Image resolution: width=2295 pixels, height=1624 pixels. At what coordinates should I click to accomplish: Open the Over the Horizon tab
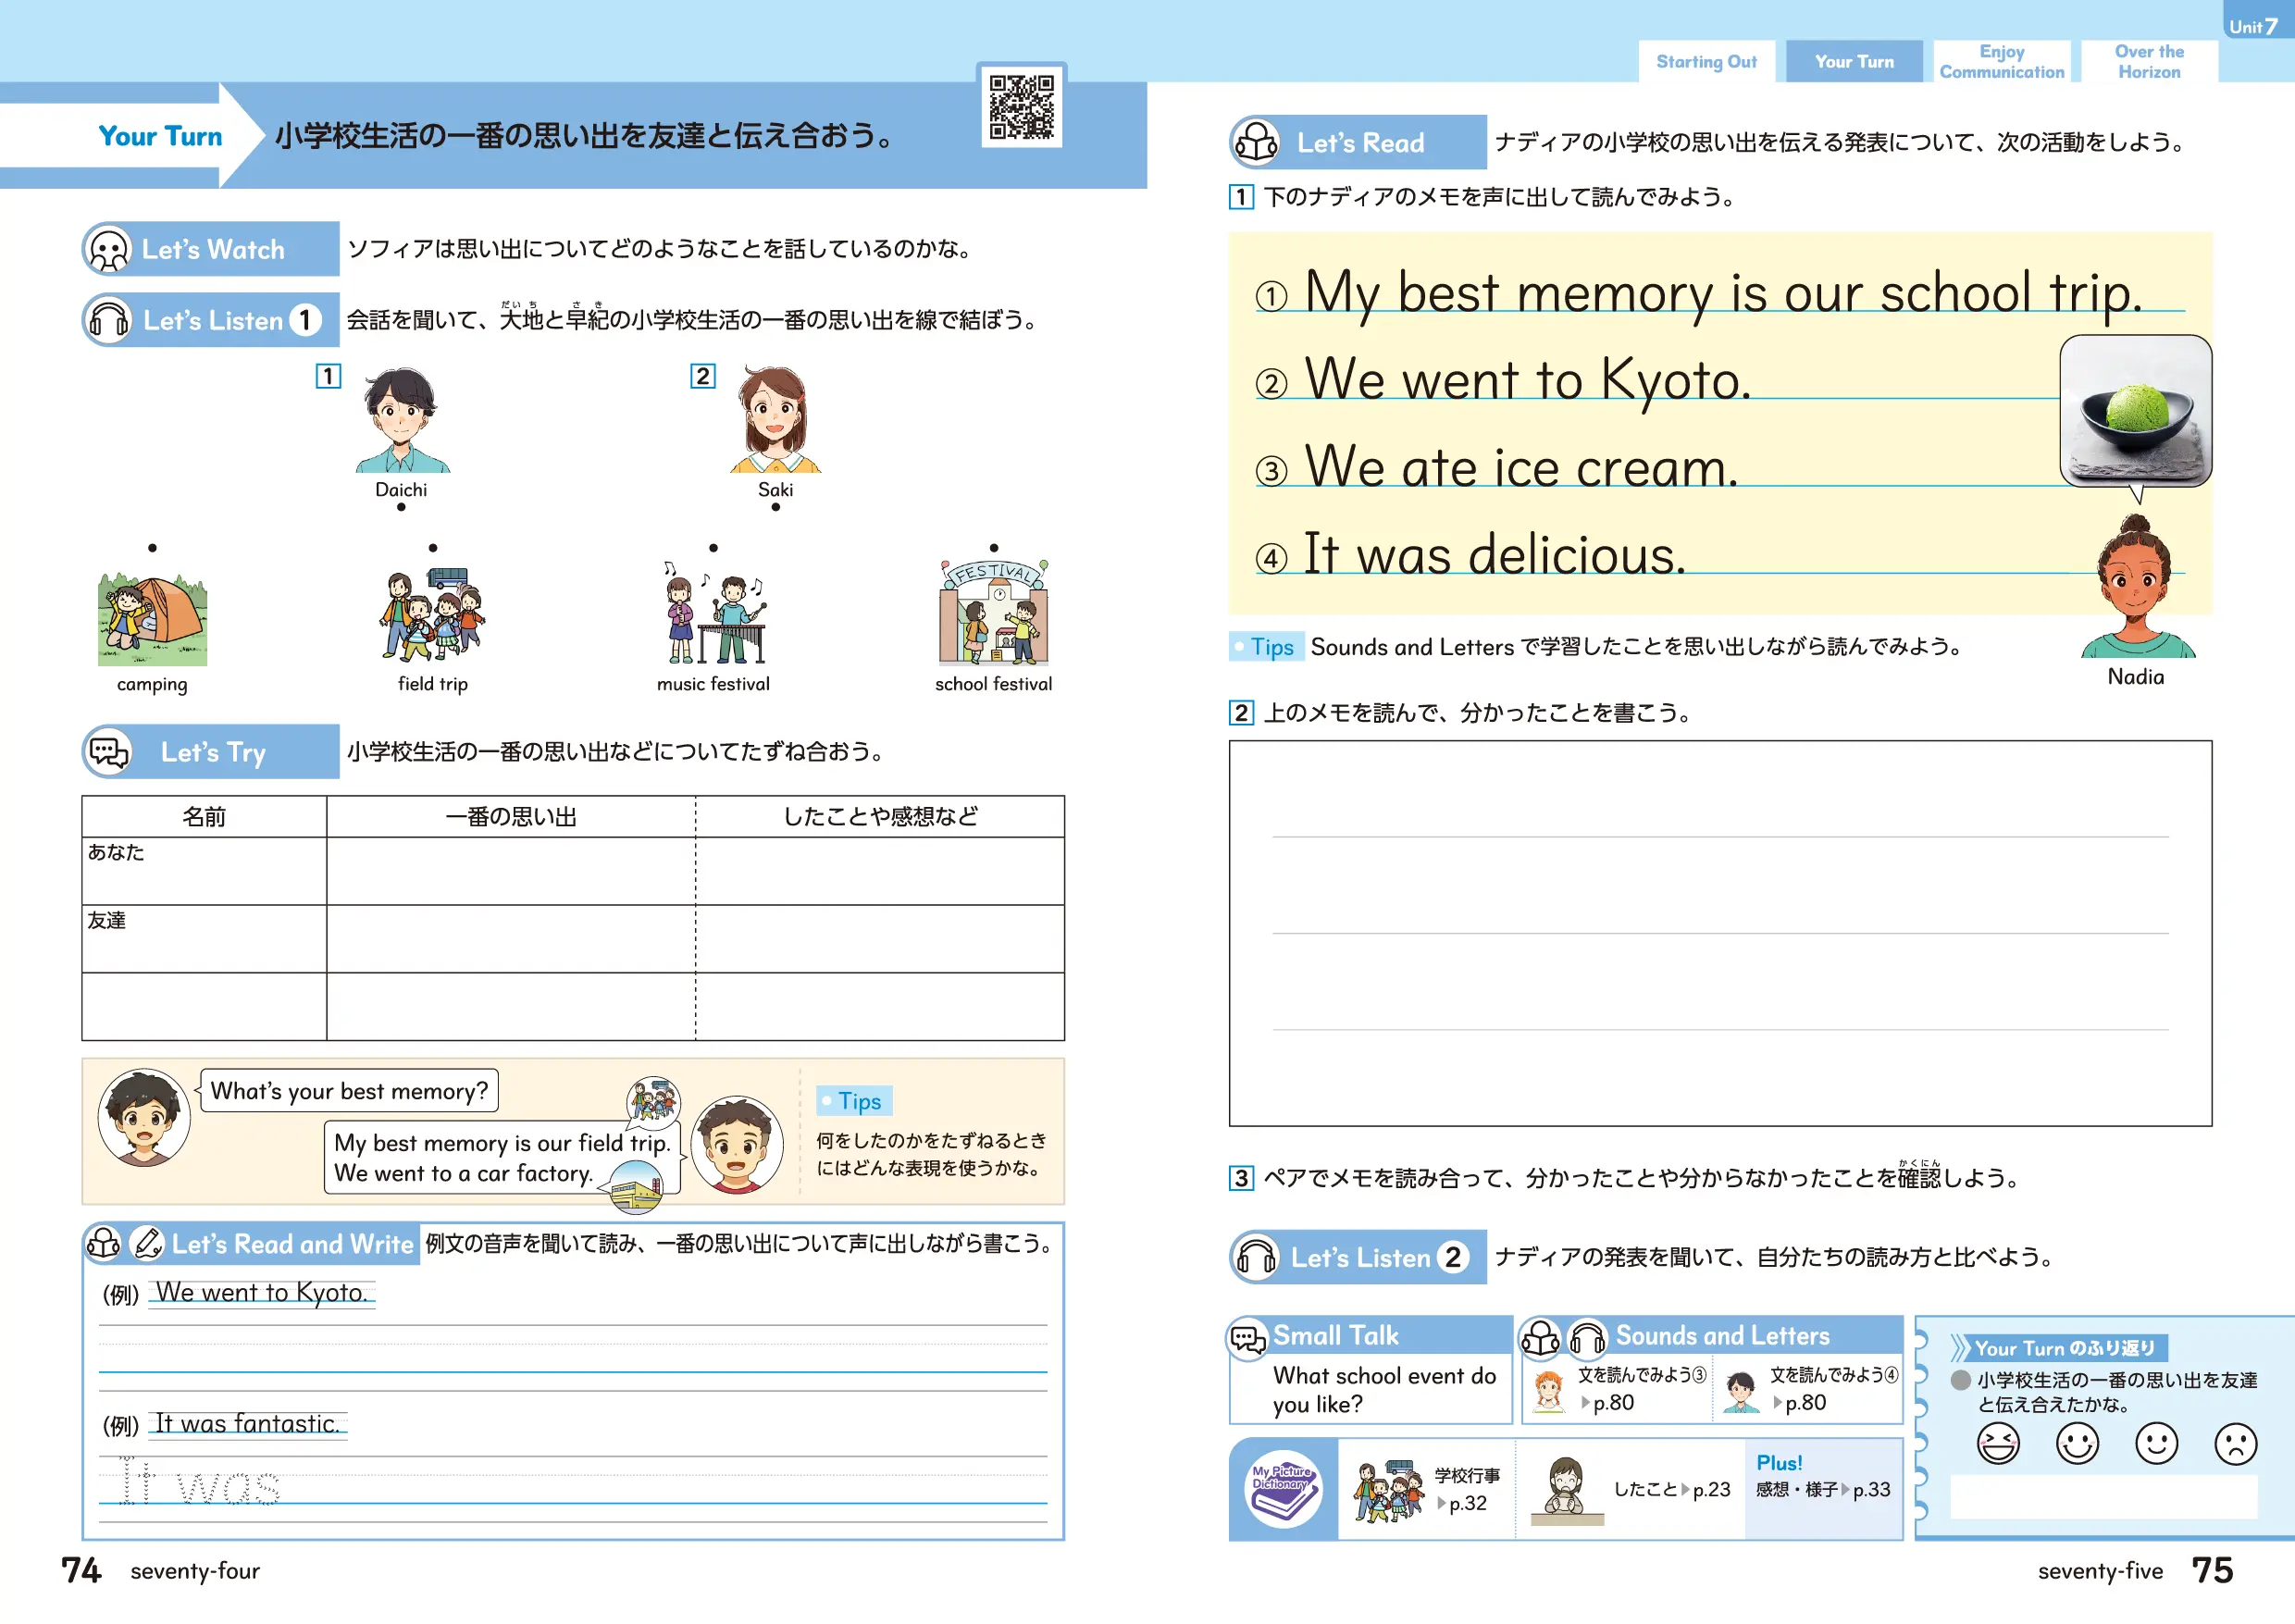click(2149, 62)
